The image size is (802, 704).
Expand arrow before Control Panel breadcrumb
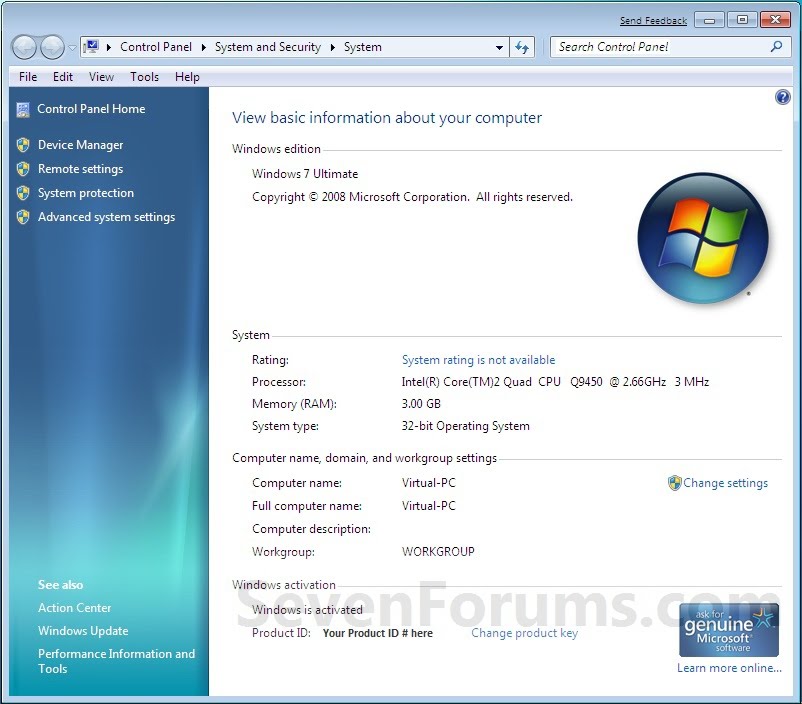pos(109,48)
